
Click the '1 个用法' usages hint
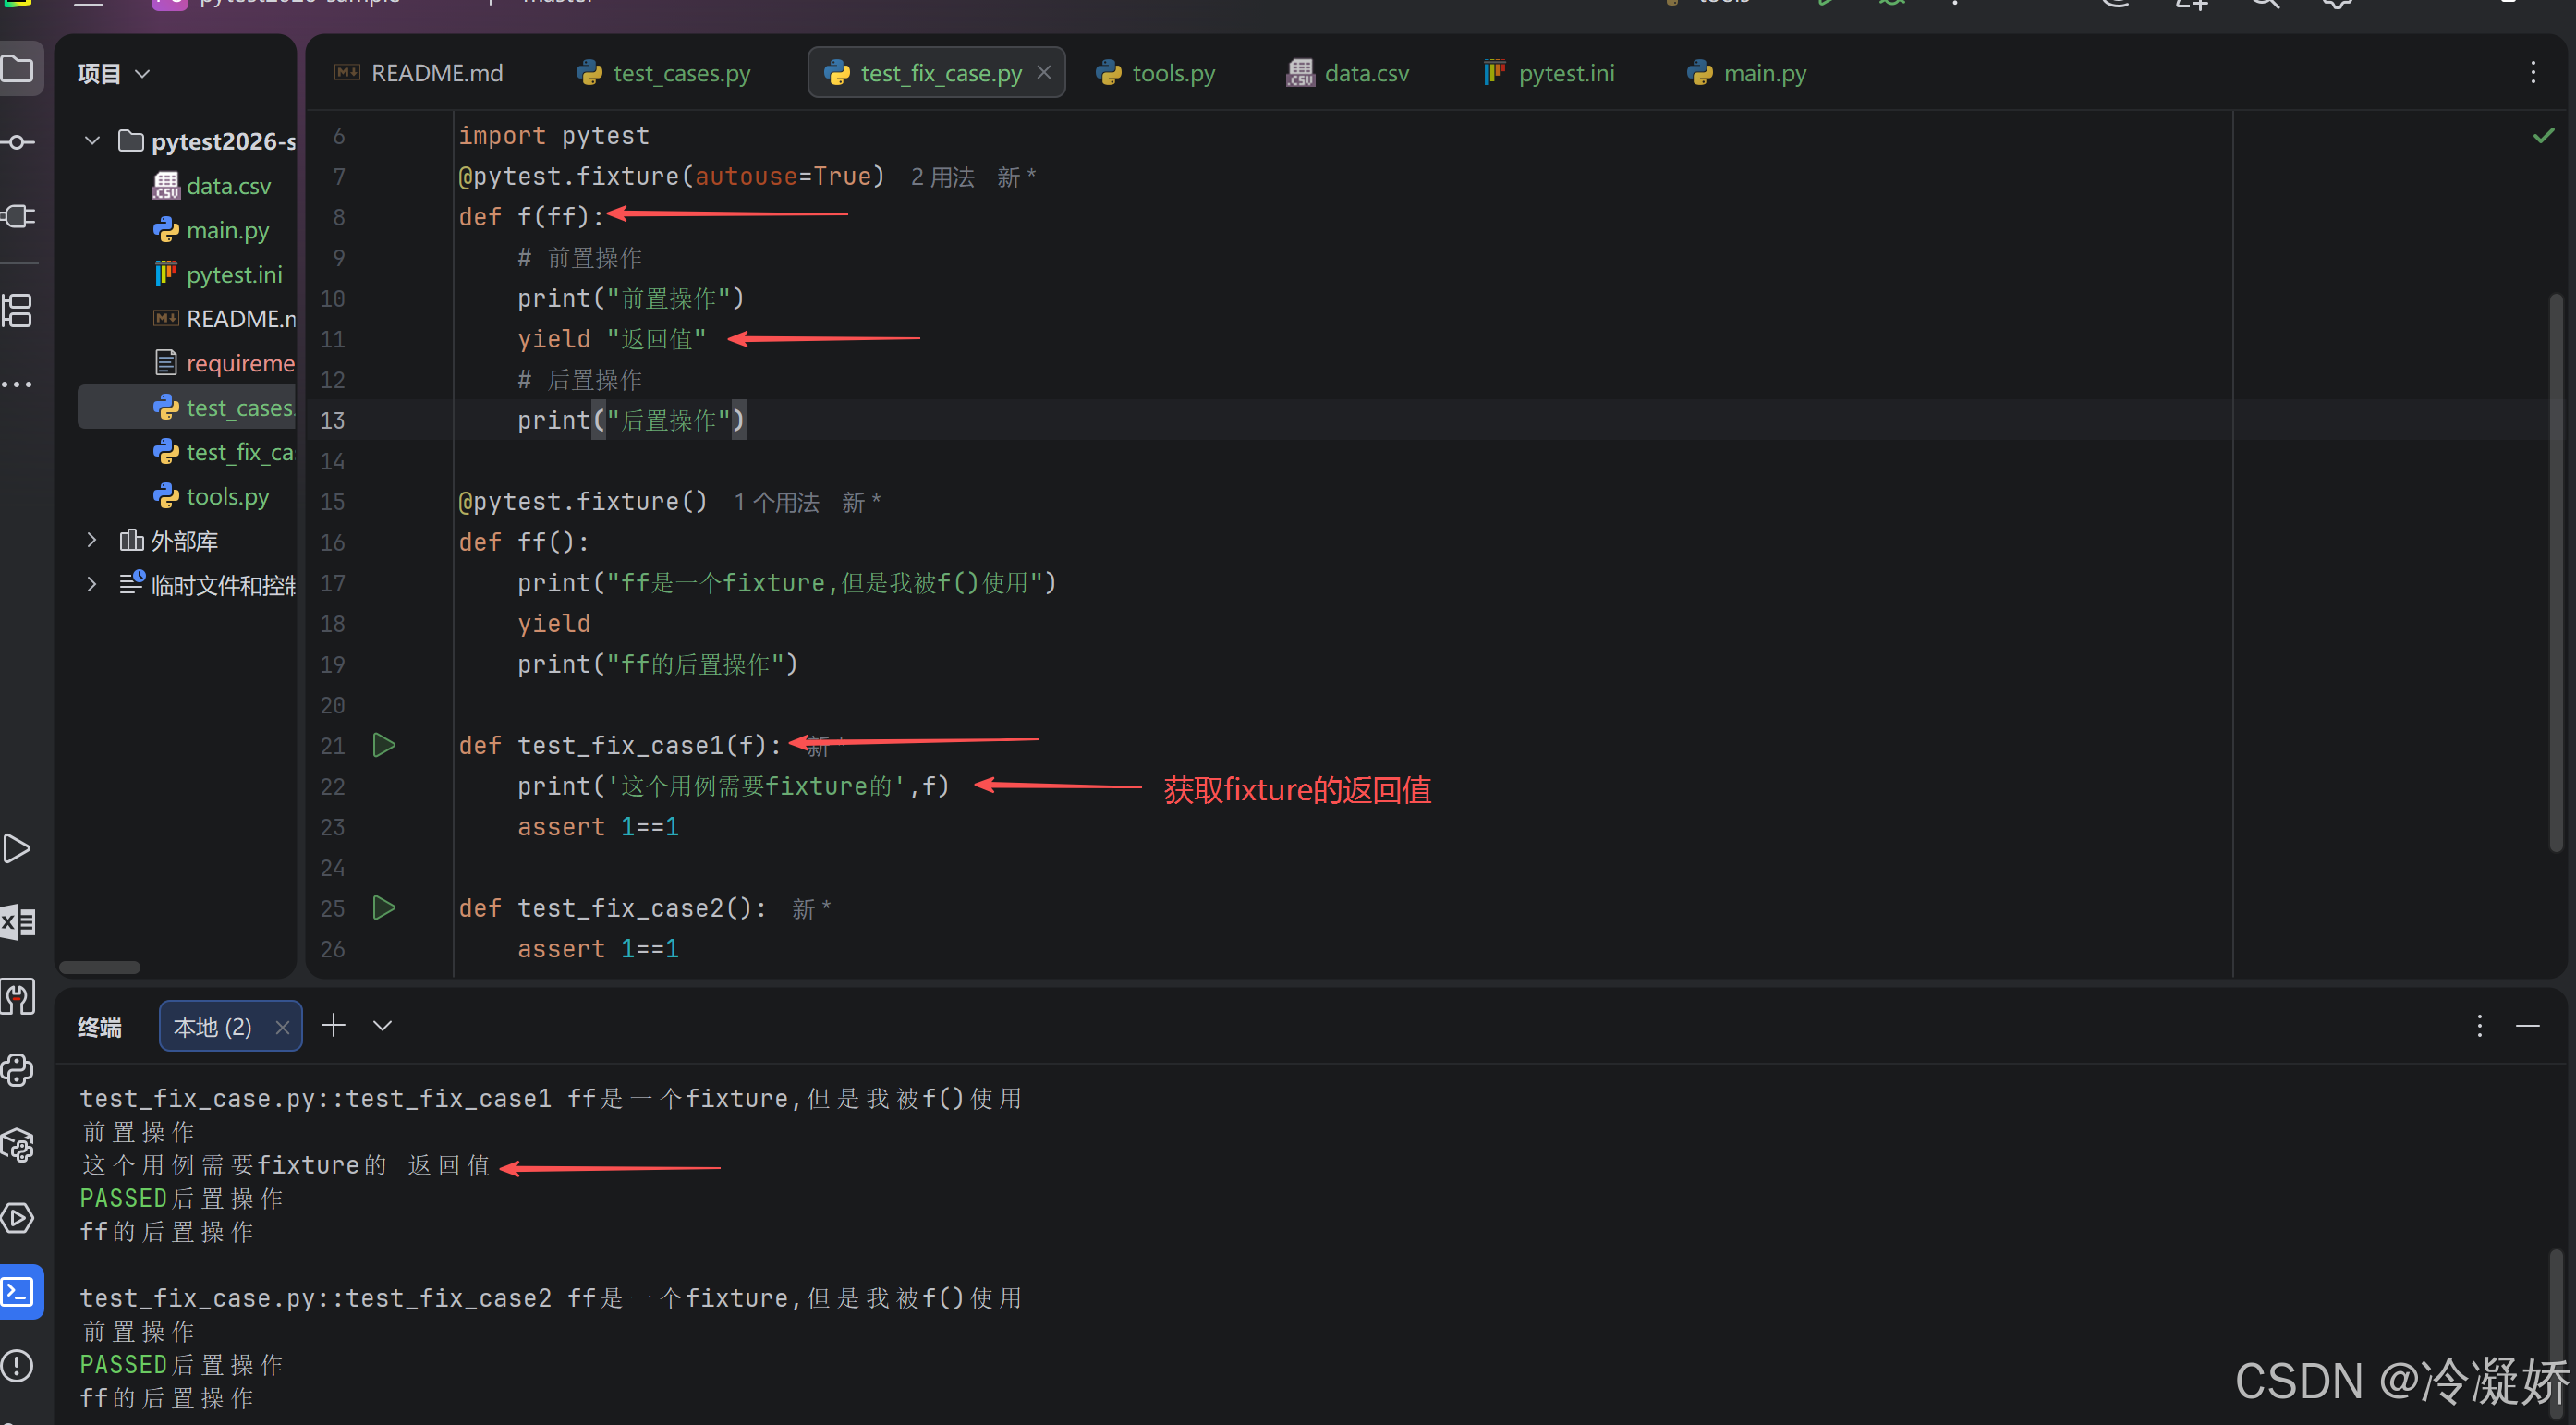coord(776,502)
